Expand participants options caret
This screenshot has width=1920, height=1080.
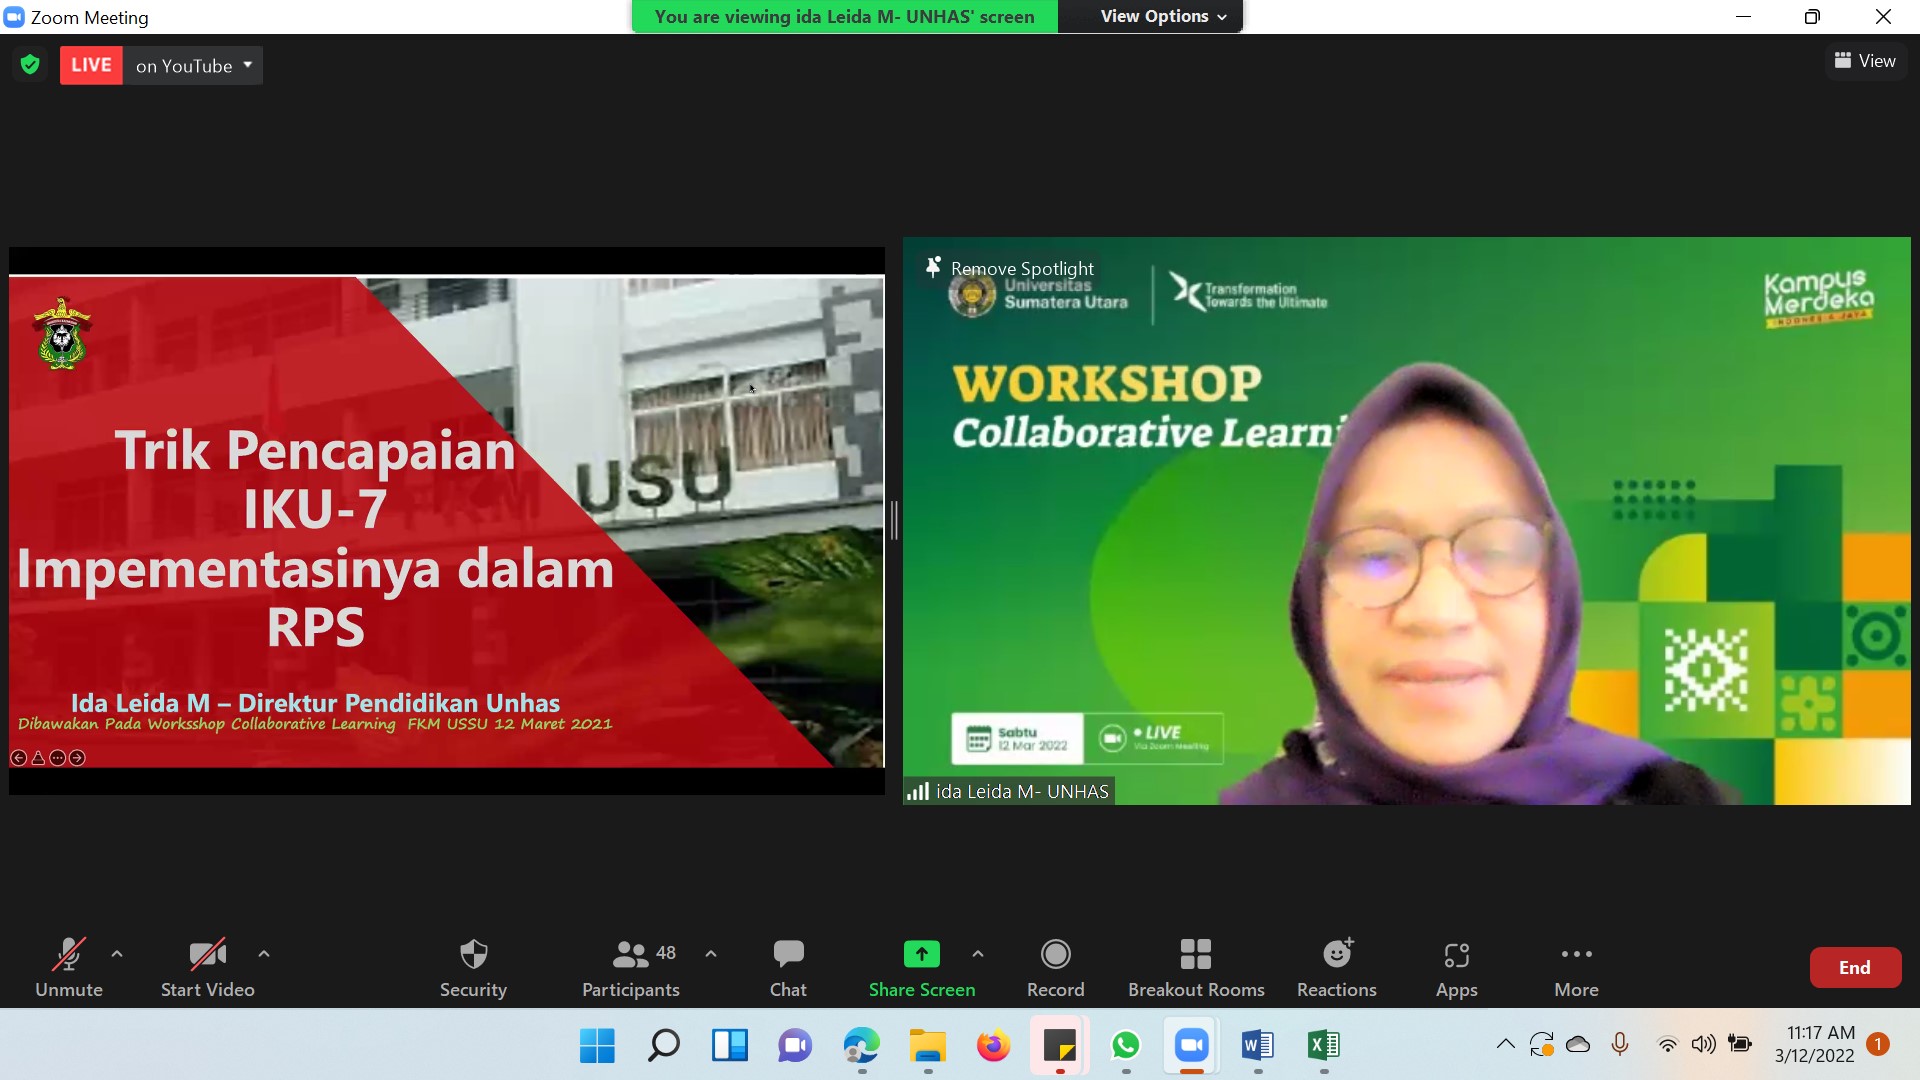tap(711, 954)
